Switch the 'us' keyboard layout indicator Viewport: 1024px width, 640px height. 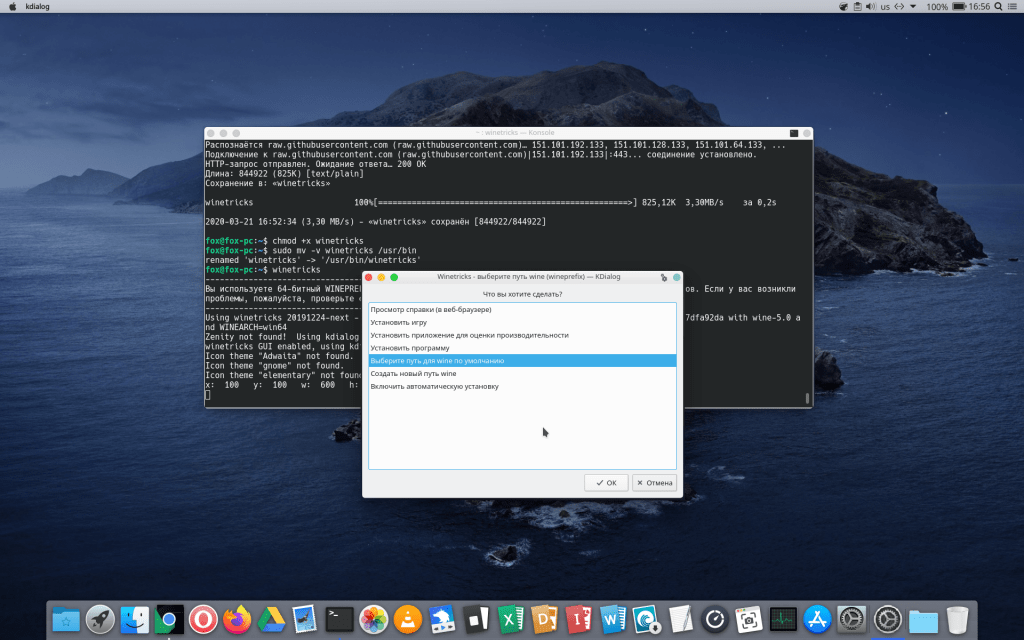click(x=885, y=7)
